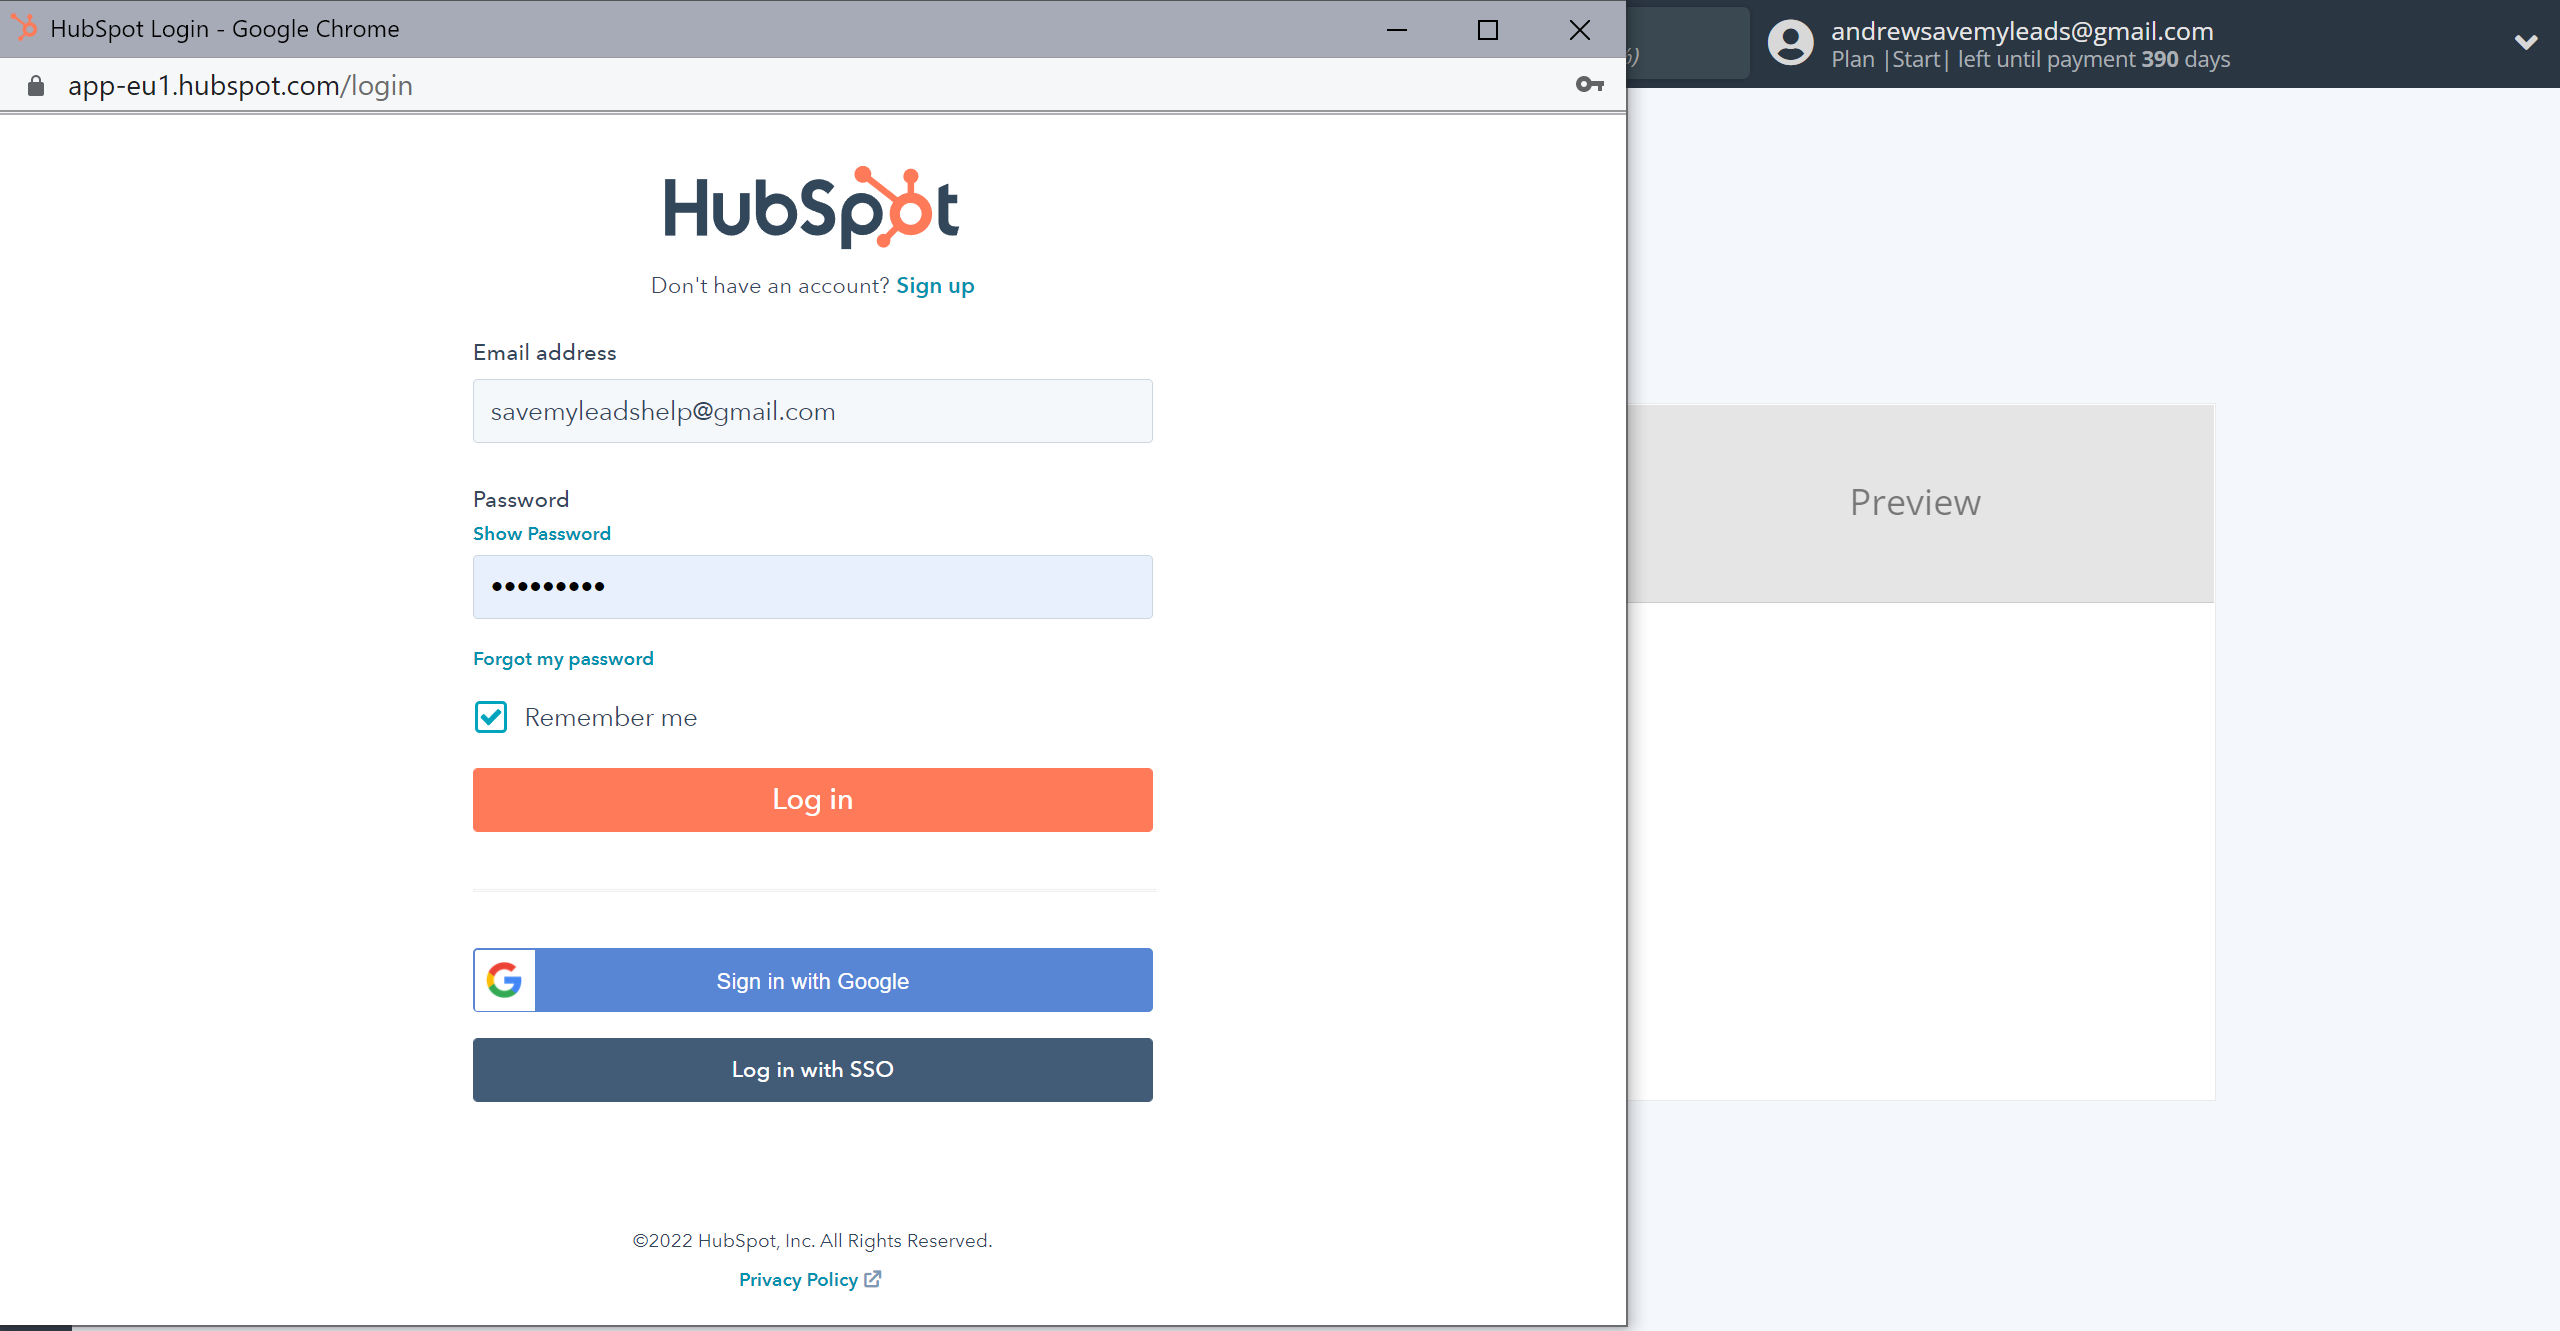Screen dimensions: 2560x1331
Task: Click Forgot my password link
Action: 563,659
